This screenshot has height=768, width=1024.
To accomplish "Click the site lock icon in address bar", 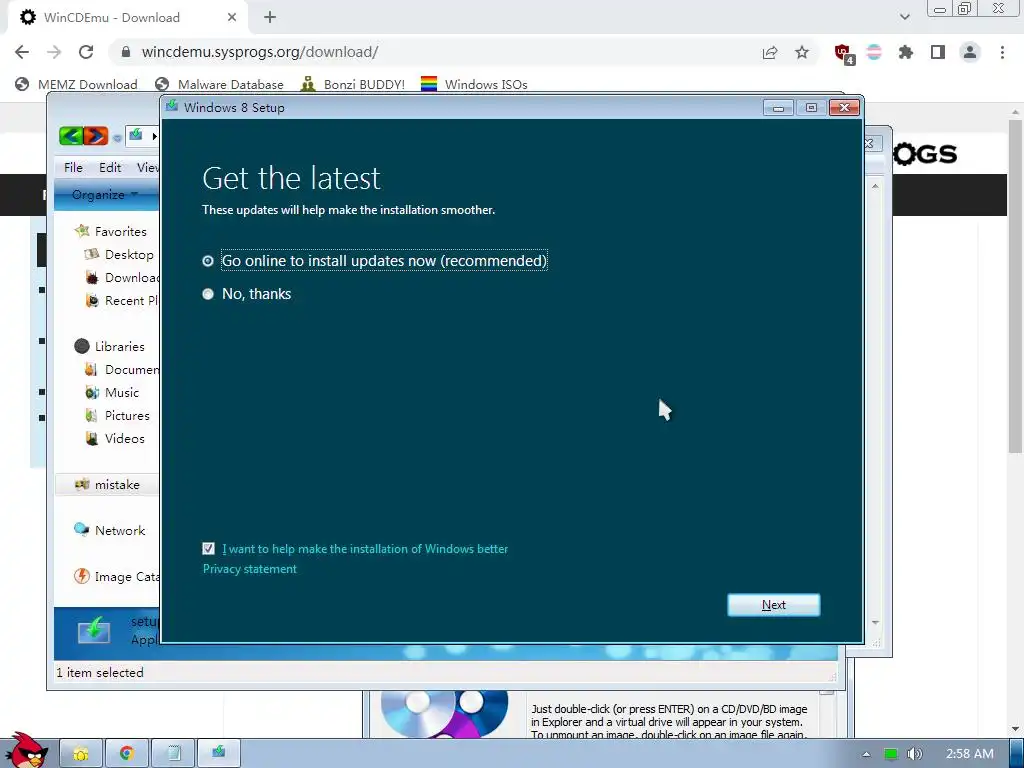I will click(x=127, y=52).
